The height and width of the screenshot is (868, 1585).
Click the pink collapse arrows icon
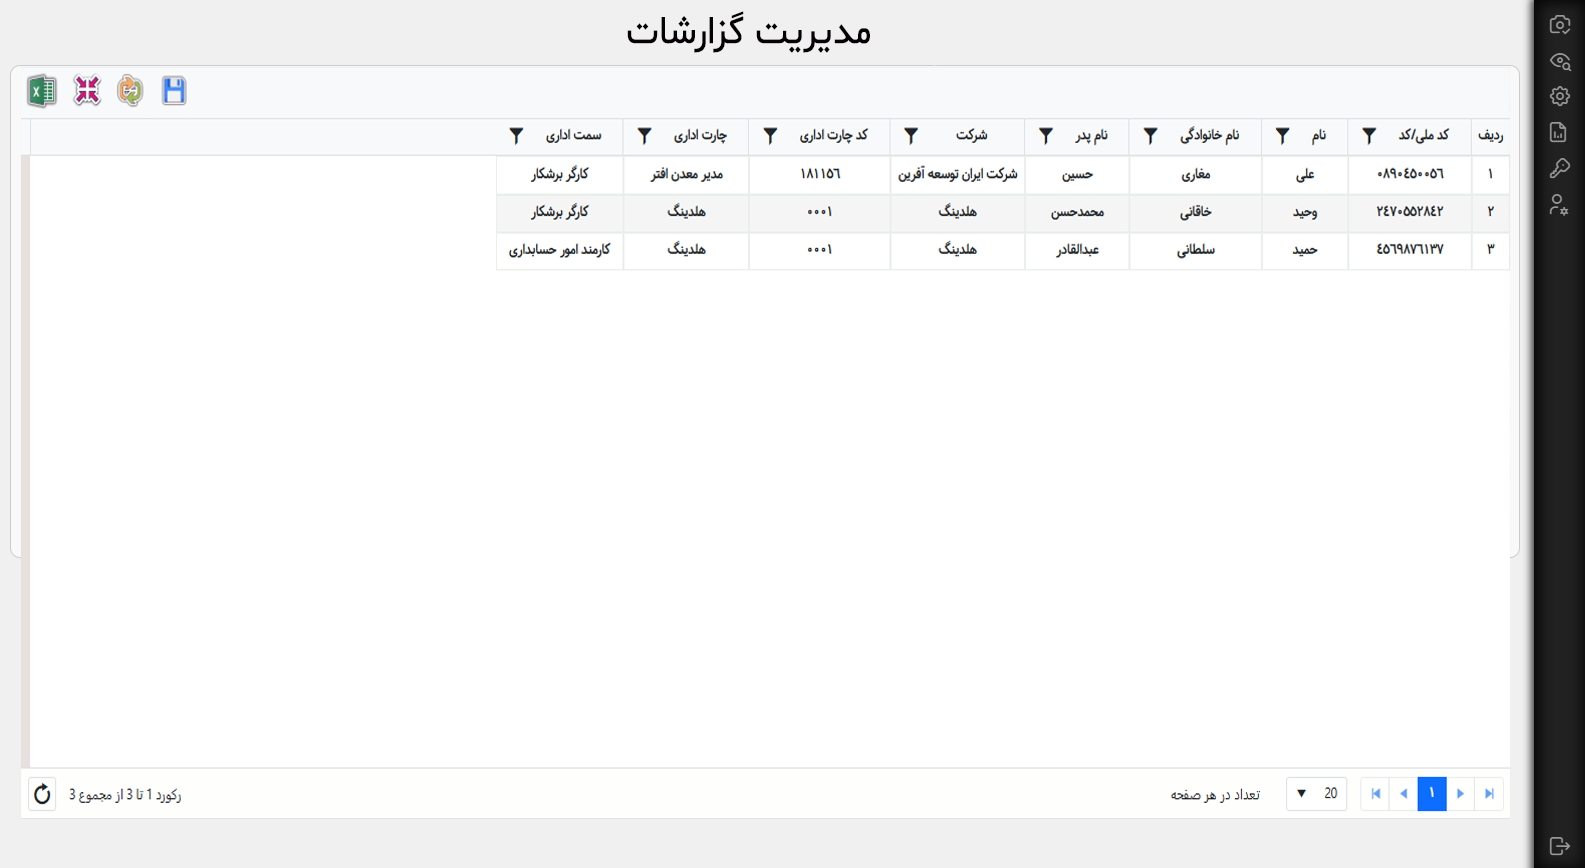(x=87, y=91)
